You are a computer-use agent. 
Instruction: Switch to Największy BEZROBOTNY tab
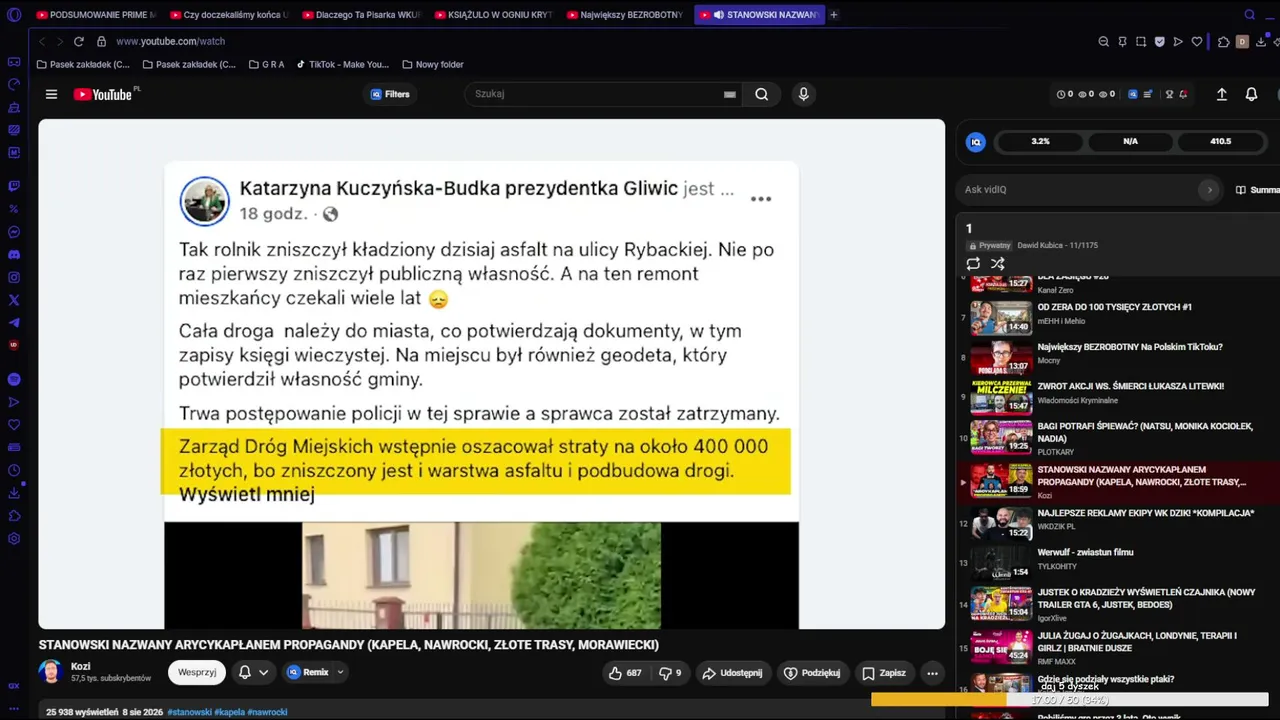[625, 15]
